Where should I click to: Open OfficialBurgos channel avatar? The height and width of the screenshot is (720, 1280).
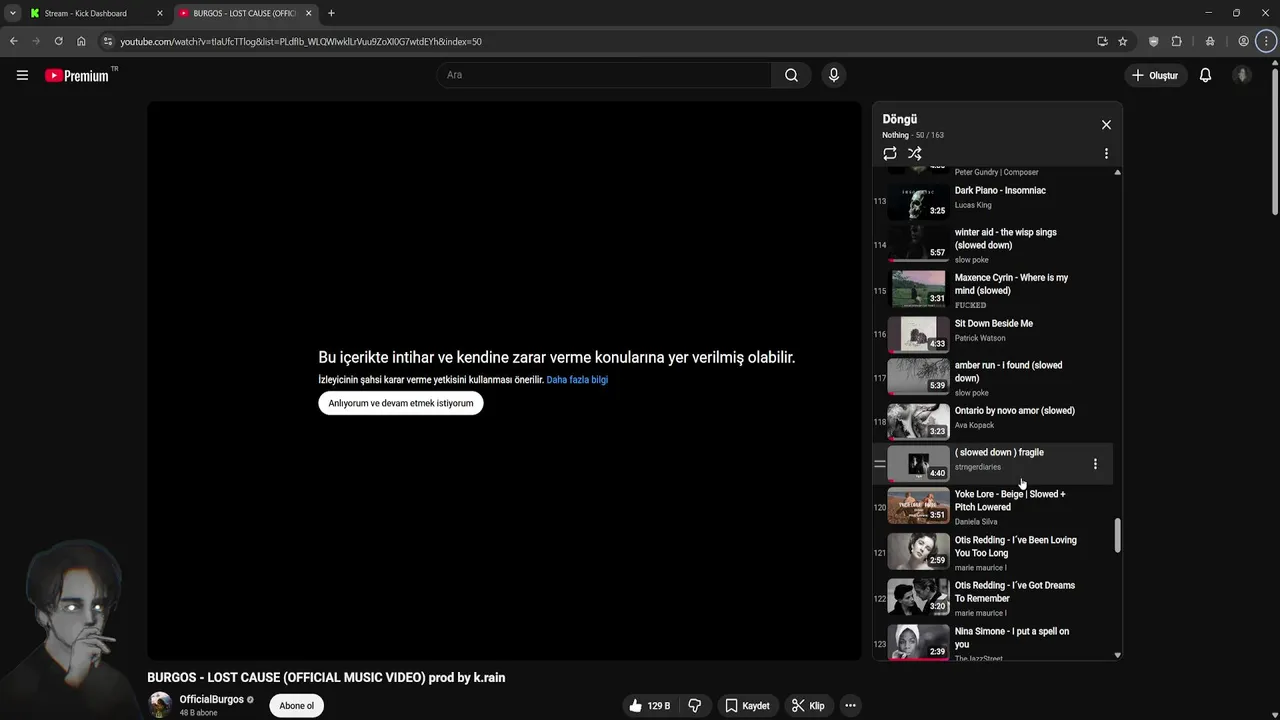point(160,705)
